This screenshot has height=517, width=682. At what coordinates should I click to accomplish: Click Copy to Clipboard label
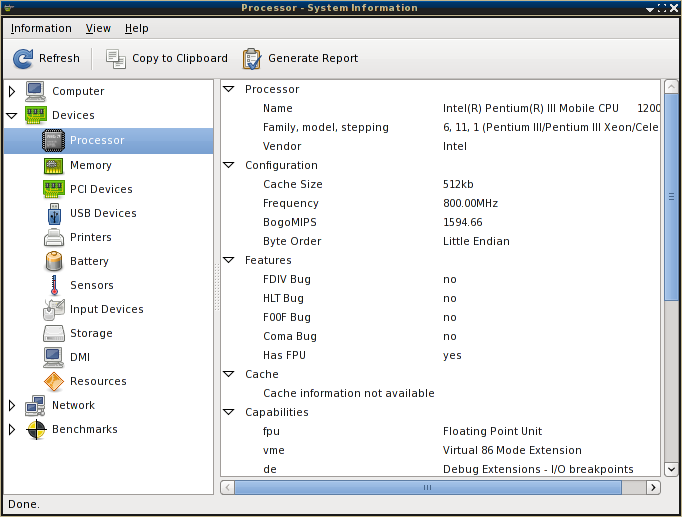pyautogui.click(x=180, y=58)
